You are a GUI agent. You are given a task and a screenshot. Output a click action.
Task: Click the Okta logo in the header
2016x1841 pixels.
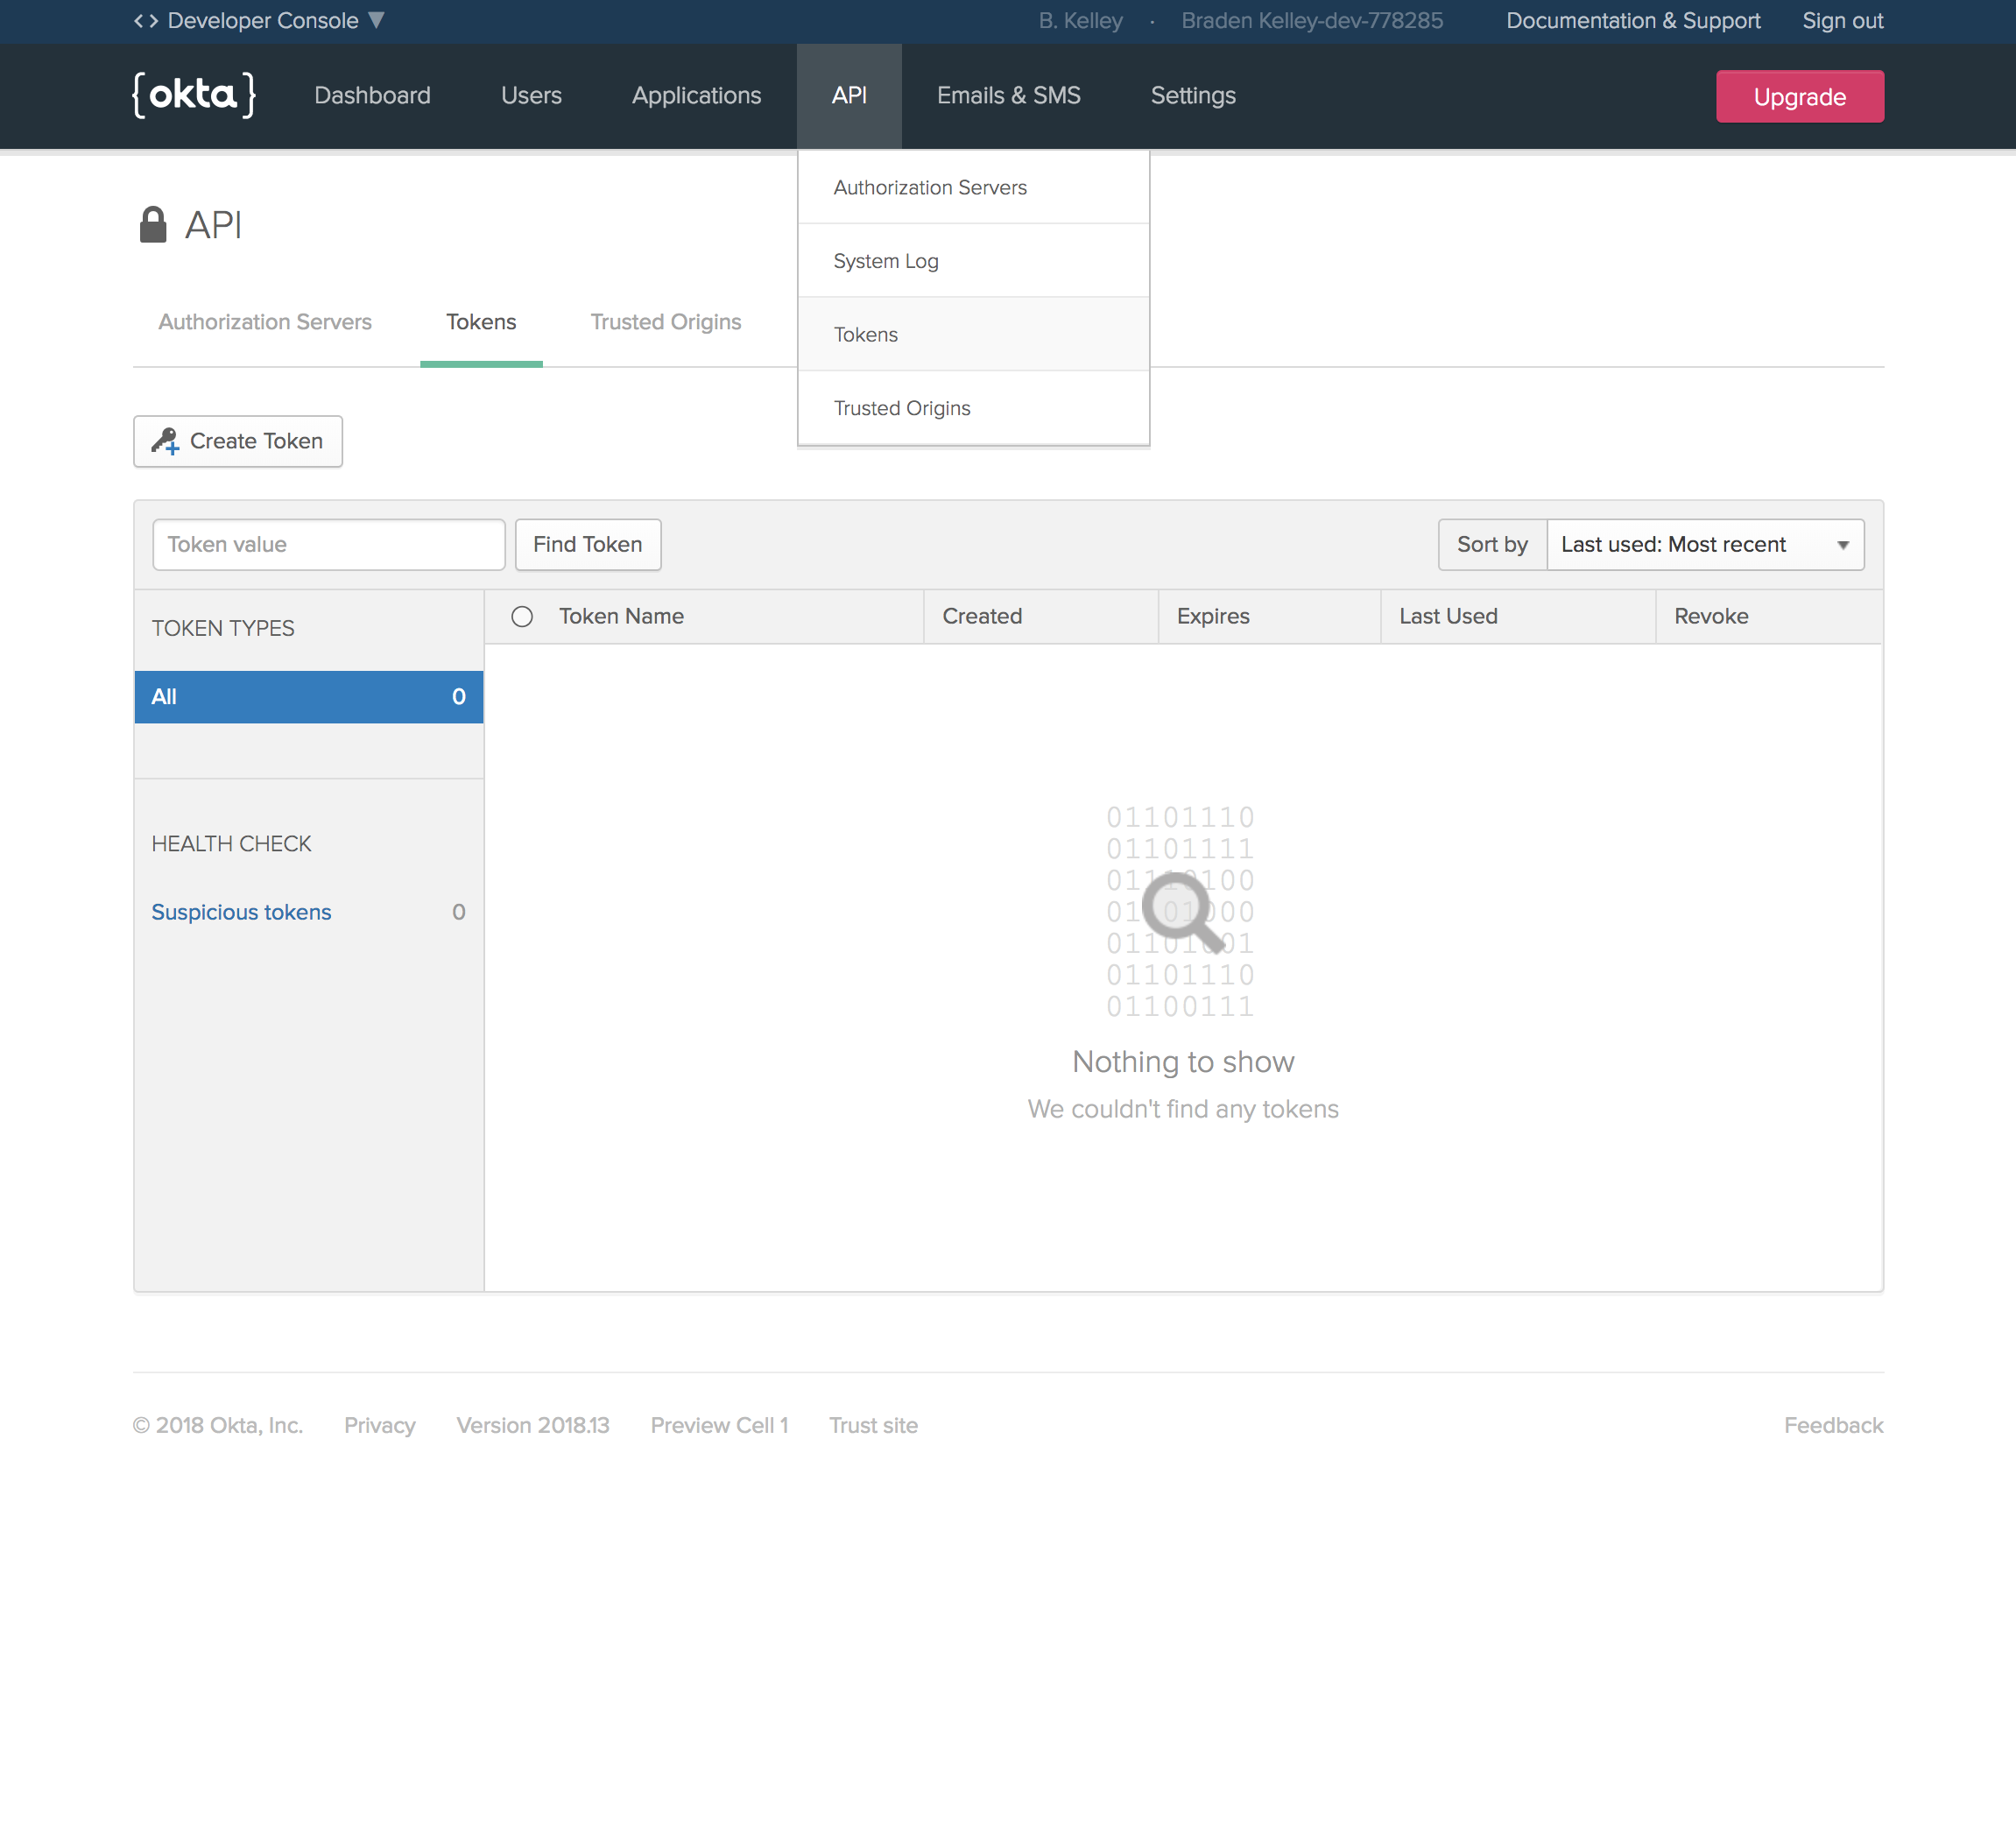(x=188, y=95)
